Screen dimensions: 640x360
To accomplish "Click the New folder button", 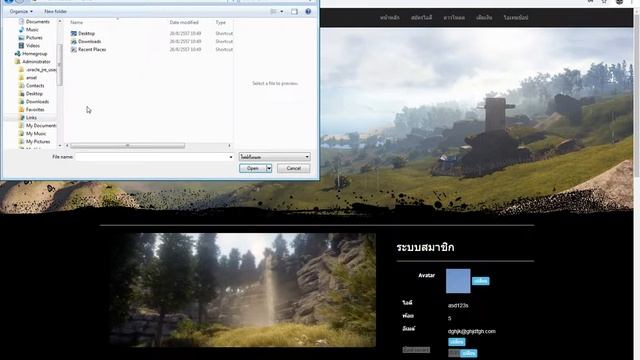I will click(x=56, y=11).
